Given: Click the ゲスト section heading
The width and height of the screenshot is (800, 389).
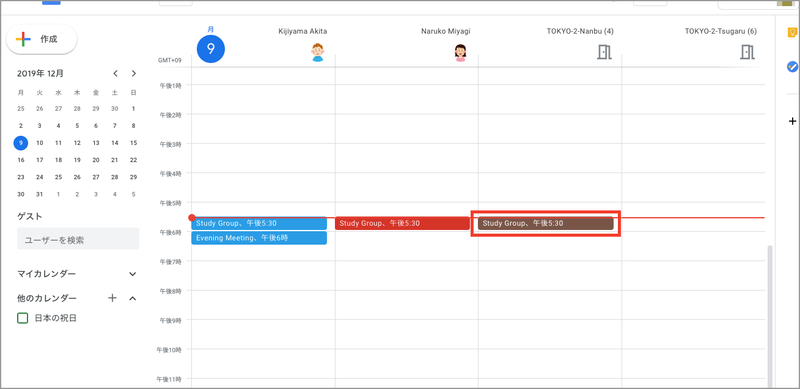Looking at the screenshot, I should click(30, 216).
